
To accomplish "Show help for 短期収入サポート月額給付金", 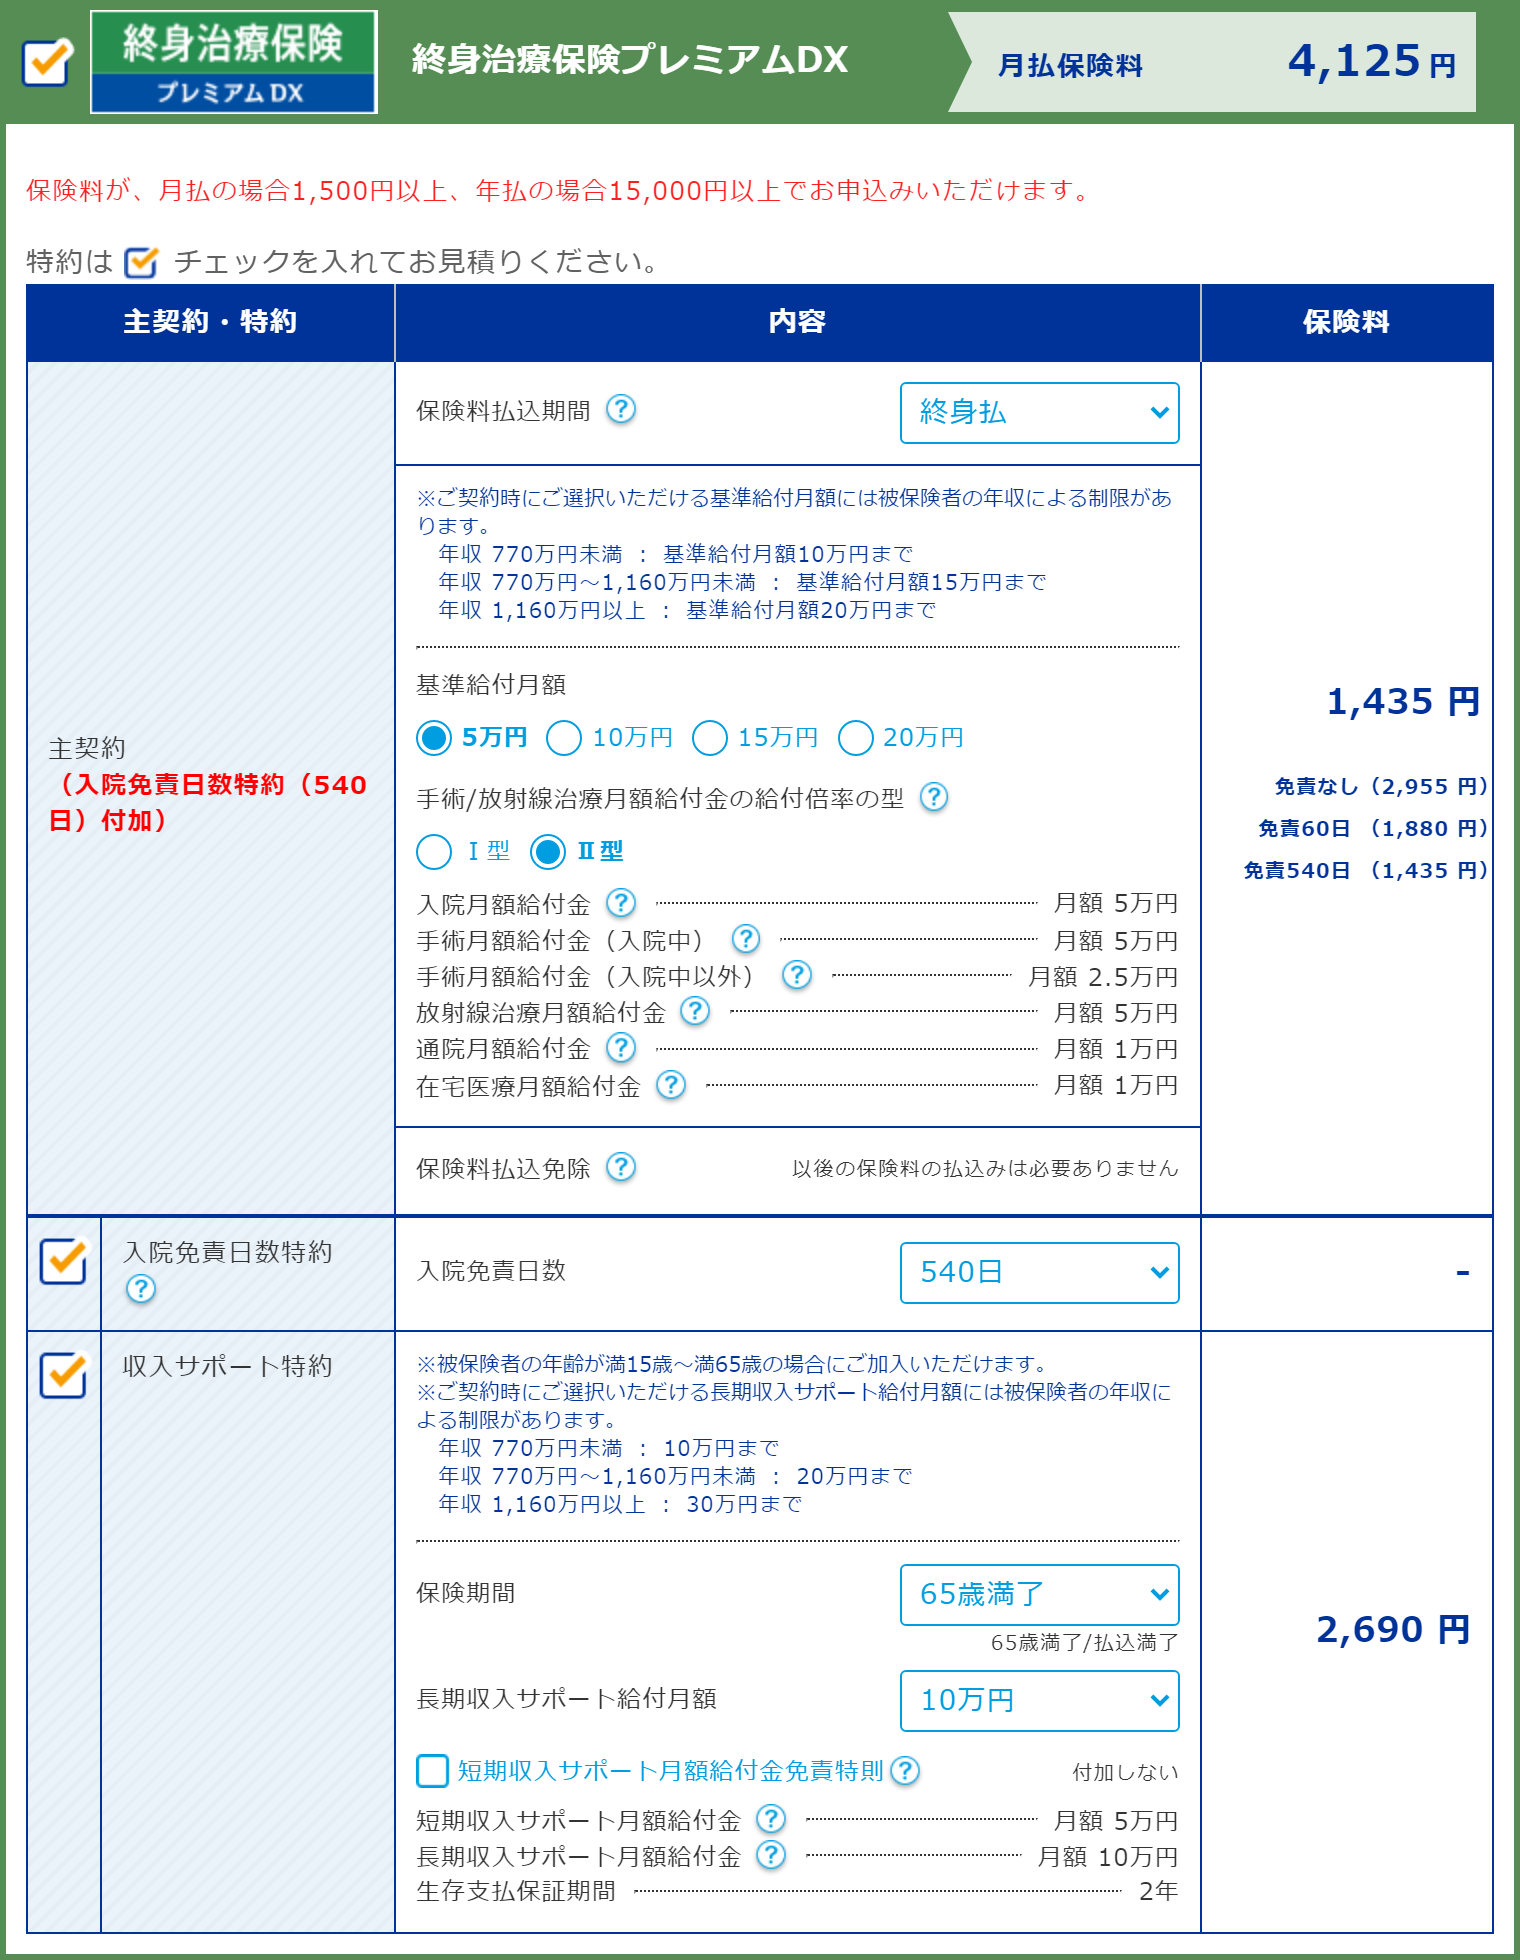I will [771, 1819].
